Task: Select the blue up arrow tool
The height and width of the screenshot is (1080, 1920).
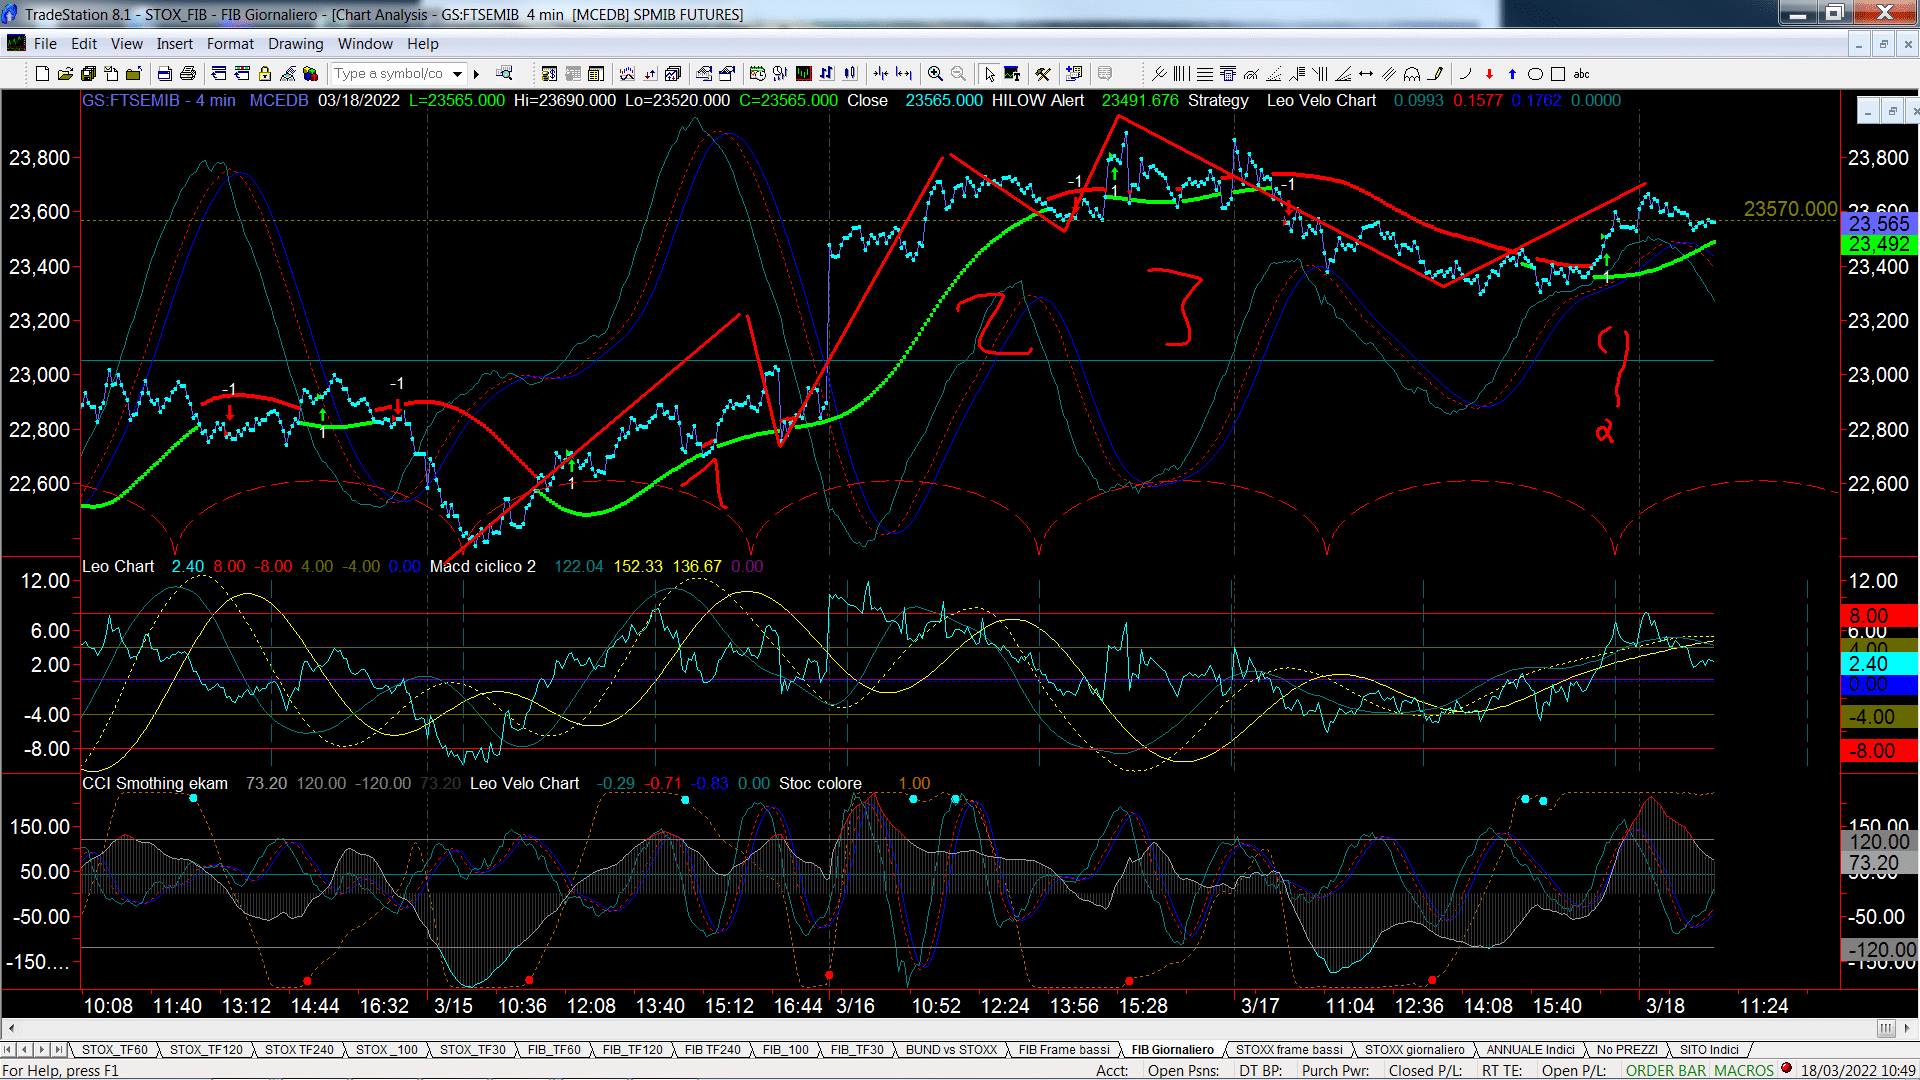Action: [1512, 74]
